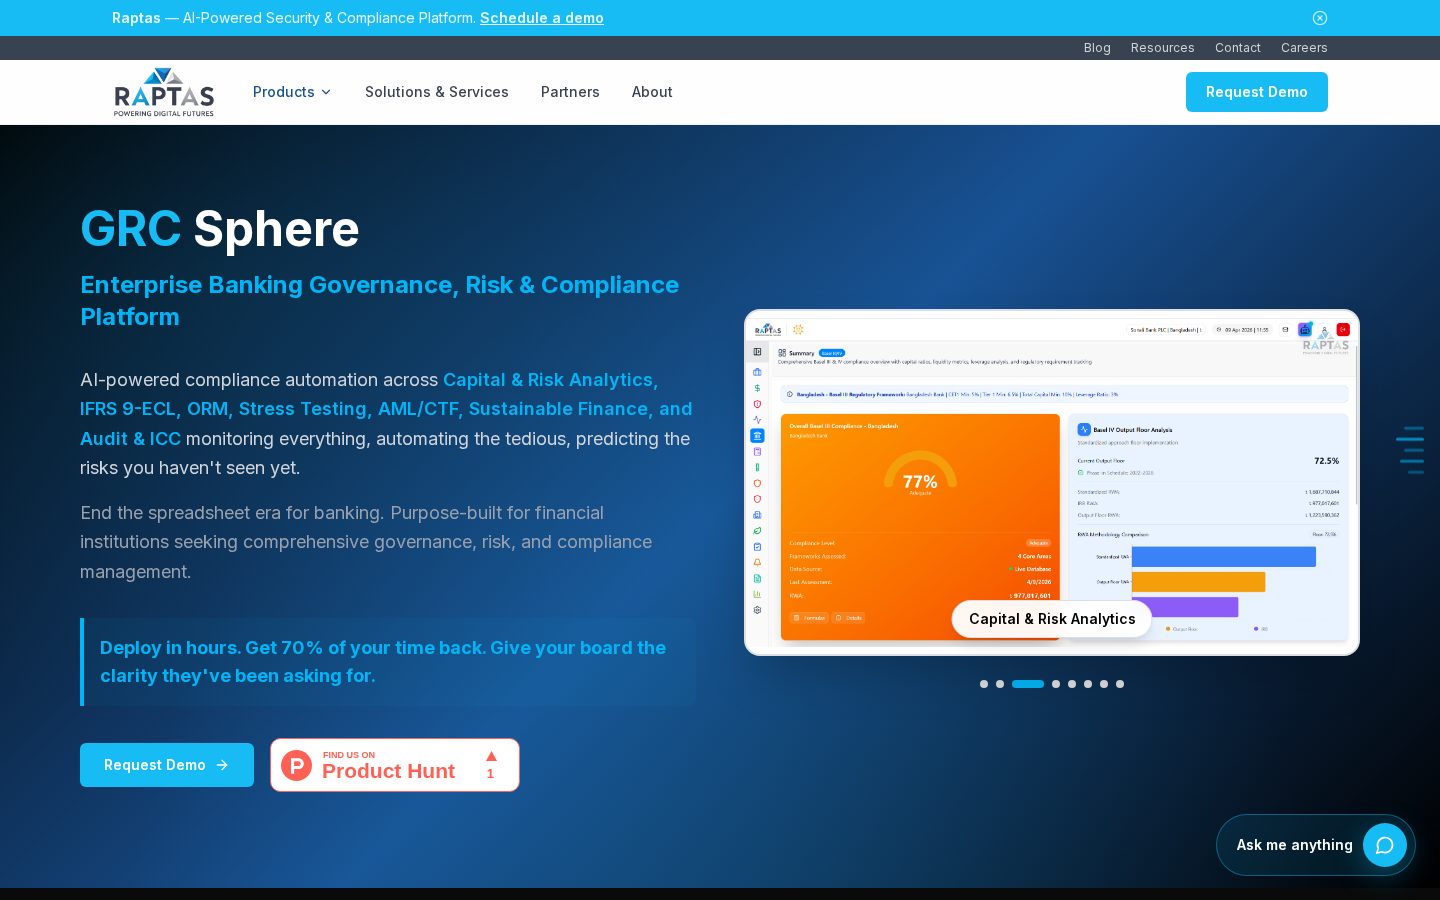The width and height of the screenshot is (1440, 900).
Task: Click the robot assistant icon in dashboard preview
Action: [1305, 329]
